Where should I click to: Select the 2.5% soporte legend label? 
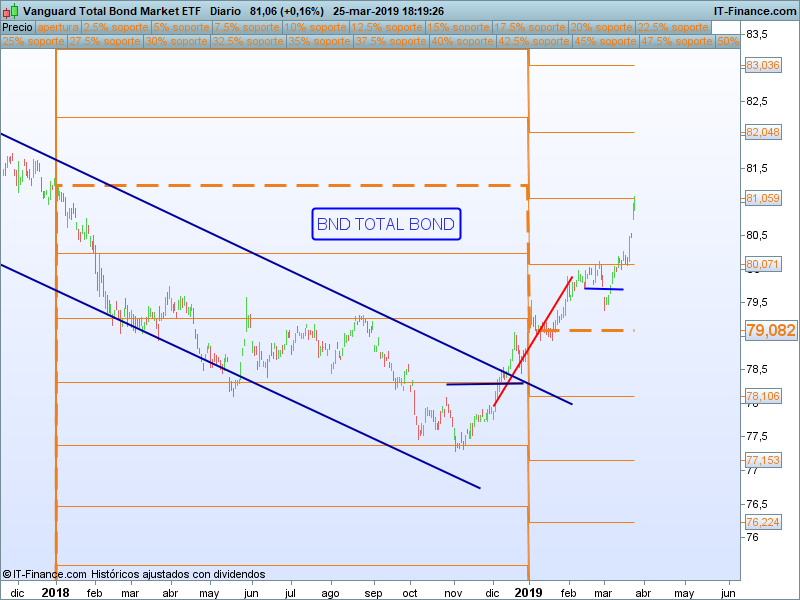pos(116,27)
